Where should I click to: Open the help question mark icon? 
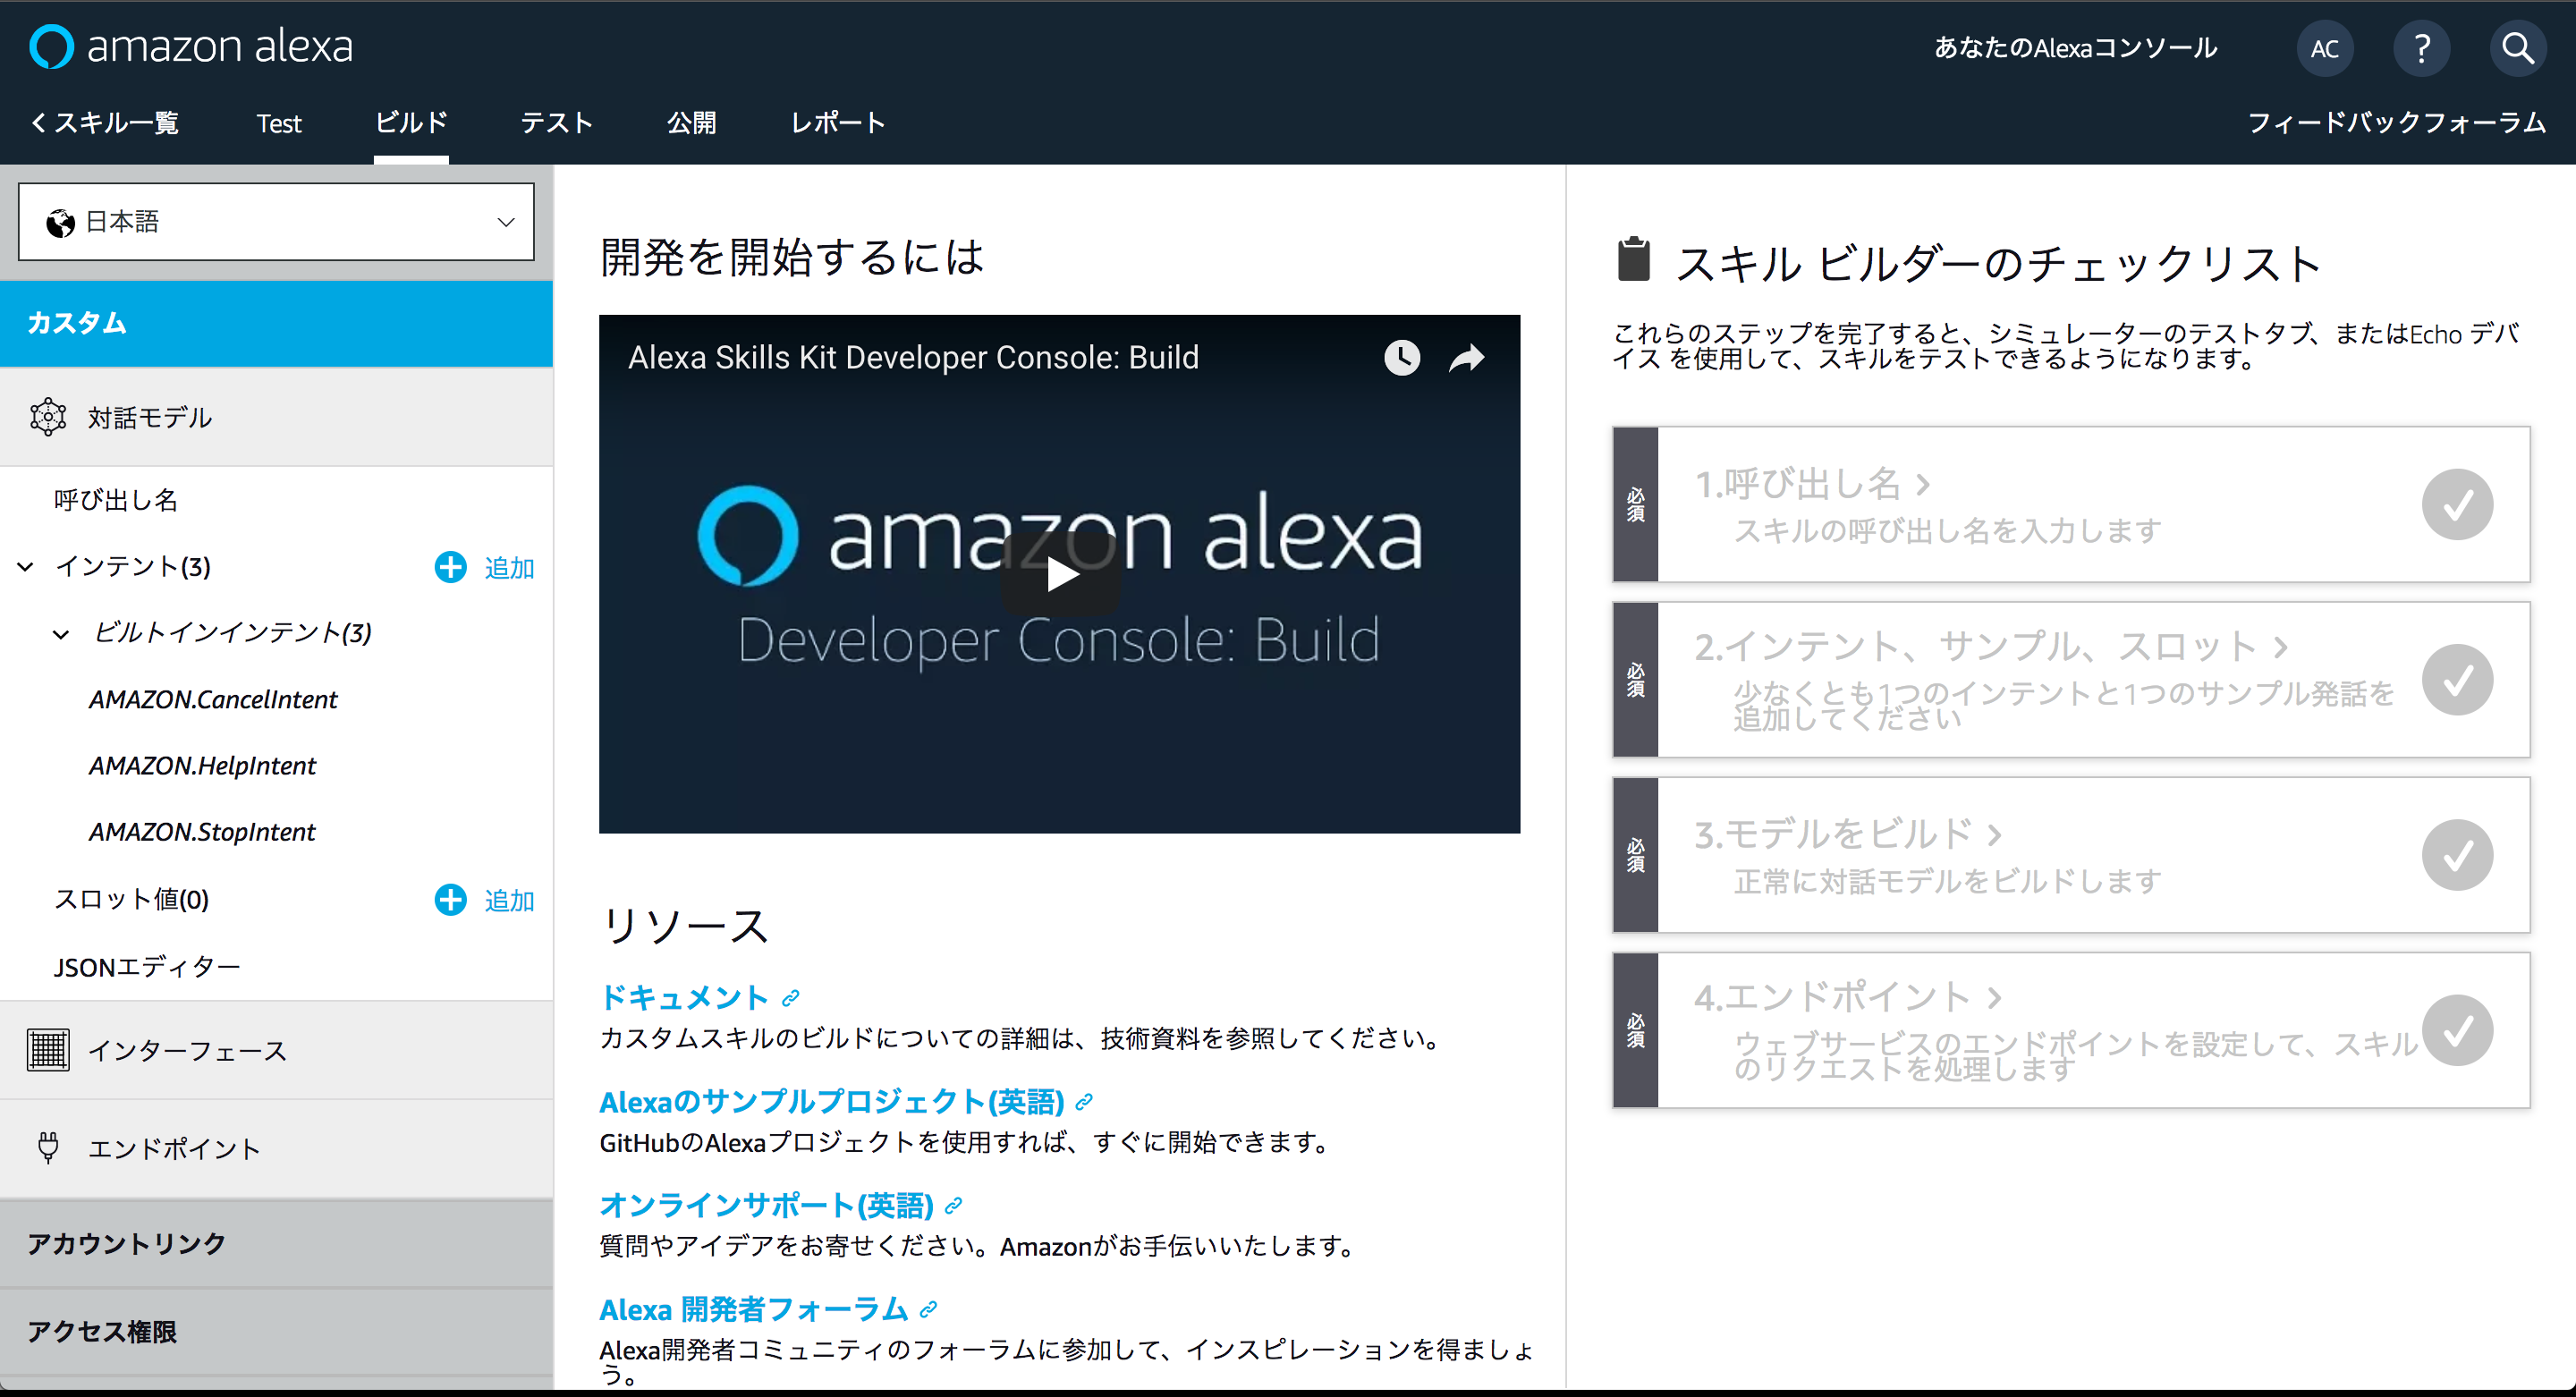(x=2421, y=48)
